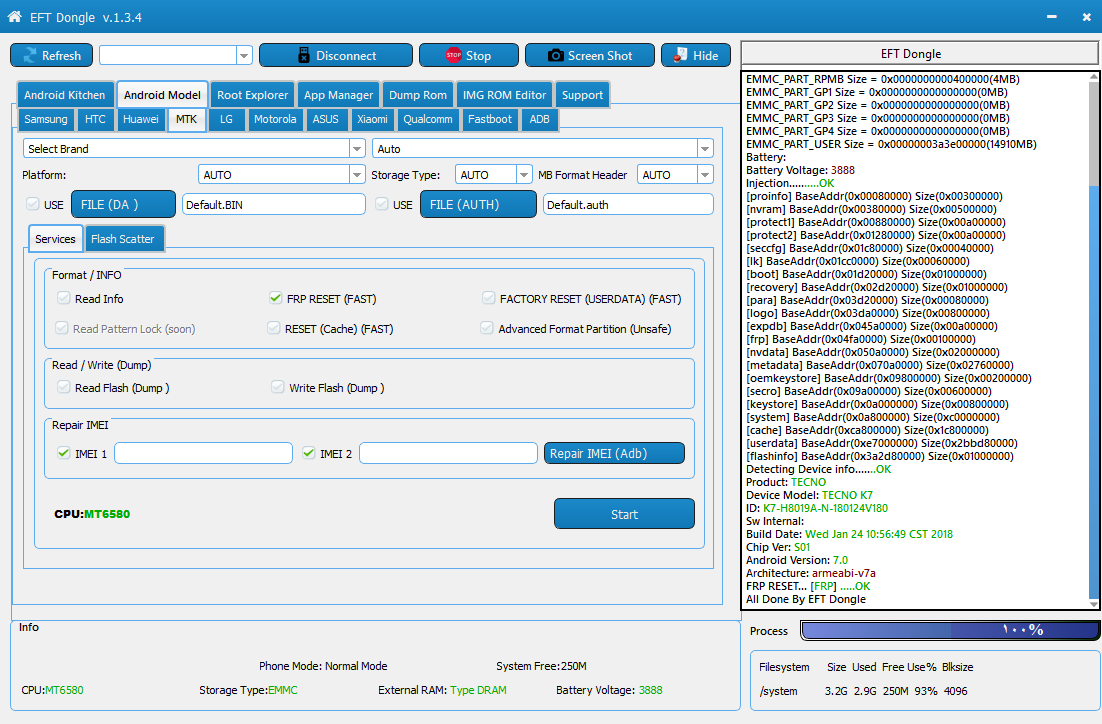Enable FACTORY RESET (USERDATA) (FAST) checkbox
The width and height of the screenshot is (1102, 724).
tap(488, 298)
